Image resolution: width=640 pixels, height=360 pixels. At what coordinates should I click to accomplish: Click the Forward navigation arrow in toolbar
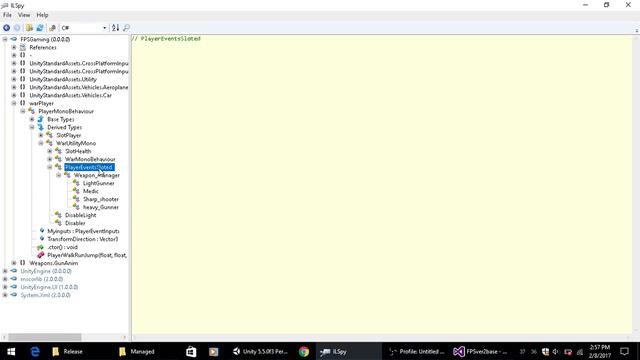[x=17, y=28]
